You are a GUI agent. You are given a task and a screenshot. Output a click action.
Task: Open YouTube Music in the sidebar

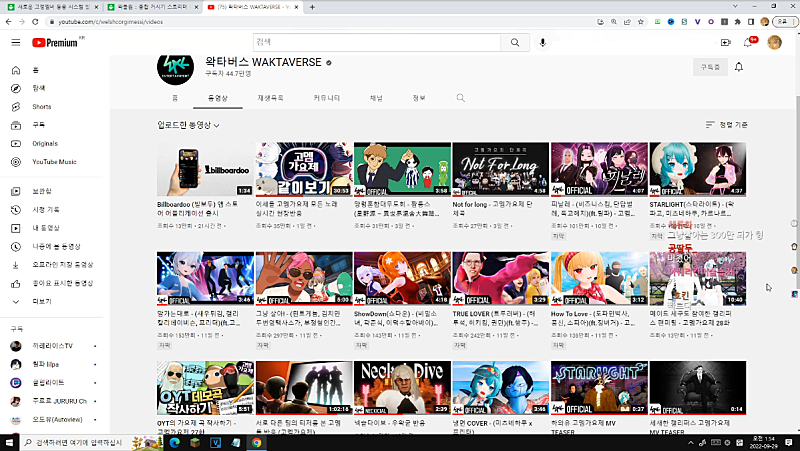pos(54,161)
